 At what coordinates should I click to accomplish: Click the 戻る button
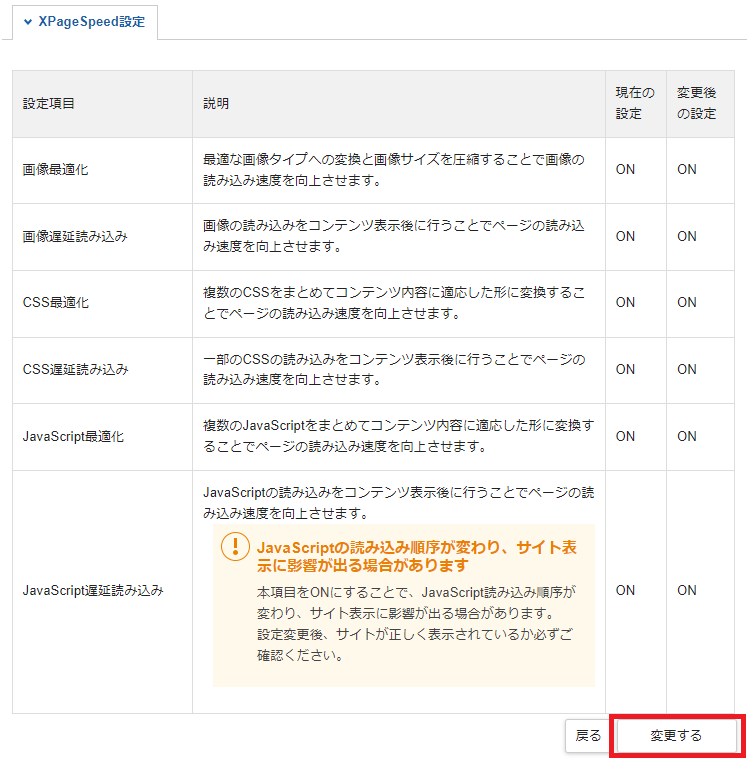[x=588, y=735]
